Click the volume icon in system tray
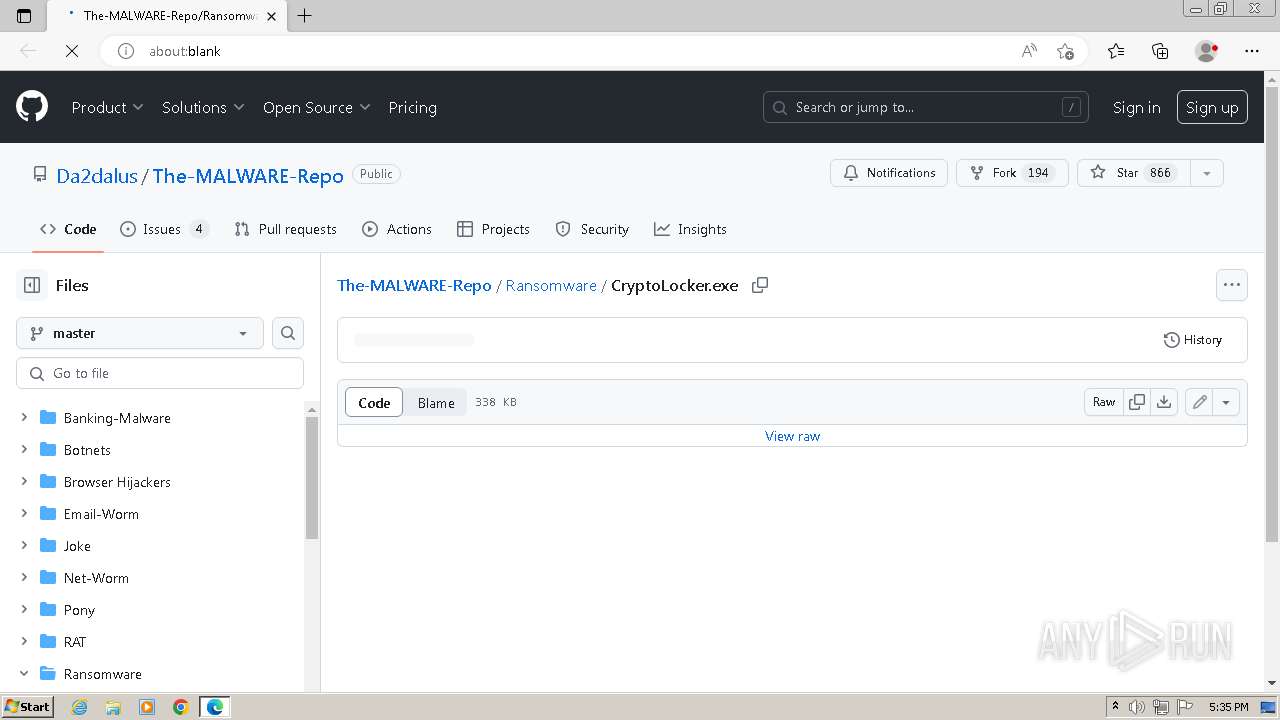 click(x=1137, y=707)
